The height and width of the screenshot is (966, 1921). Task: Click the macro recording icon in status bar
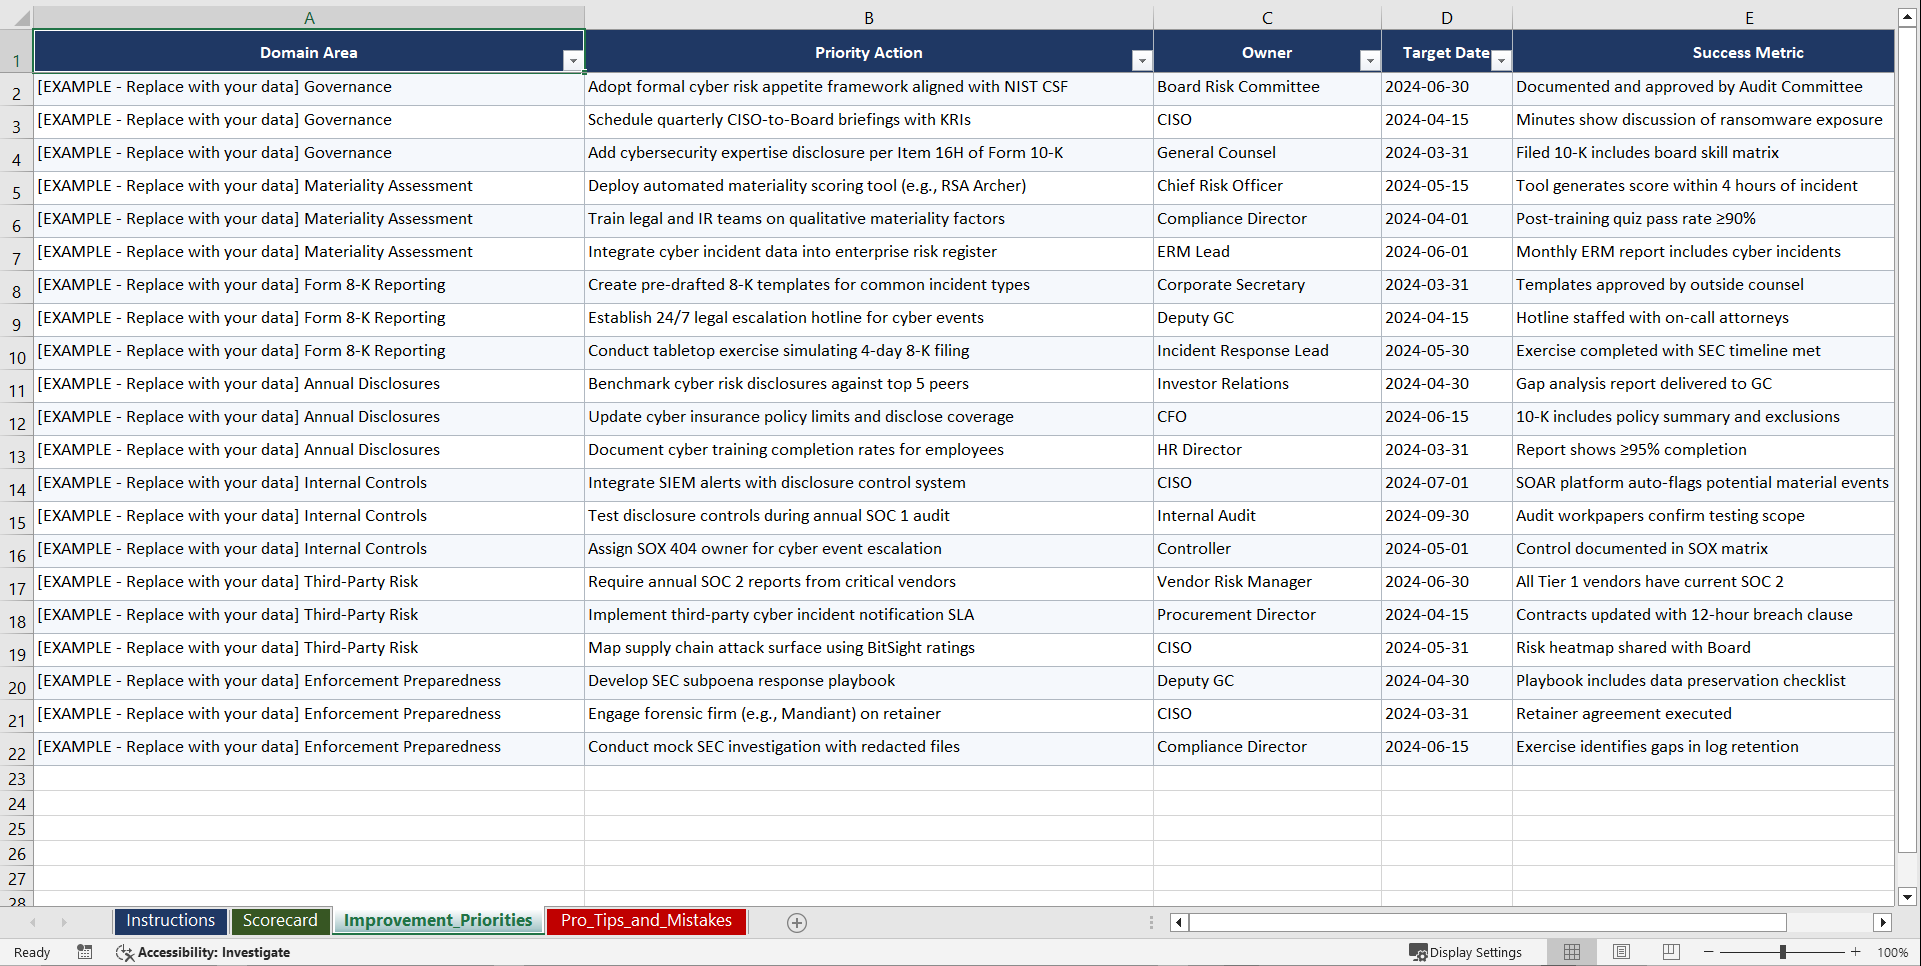[85, 952]
